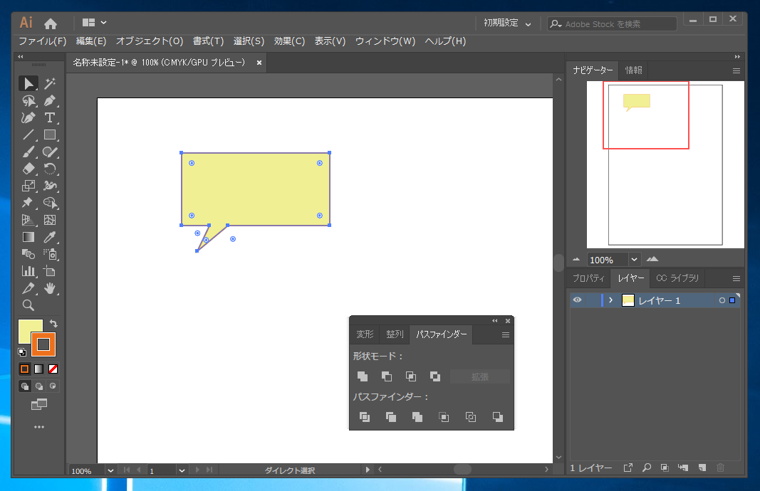Click the Trim pathfinder icon
The image size is (760, 491).
coord(391,417)
